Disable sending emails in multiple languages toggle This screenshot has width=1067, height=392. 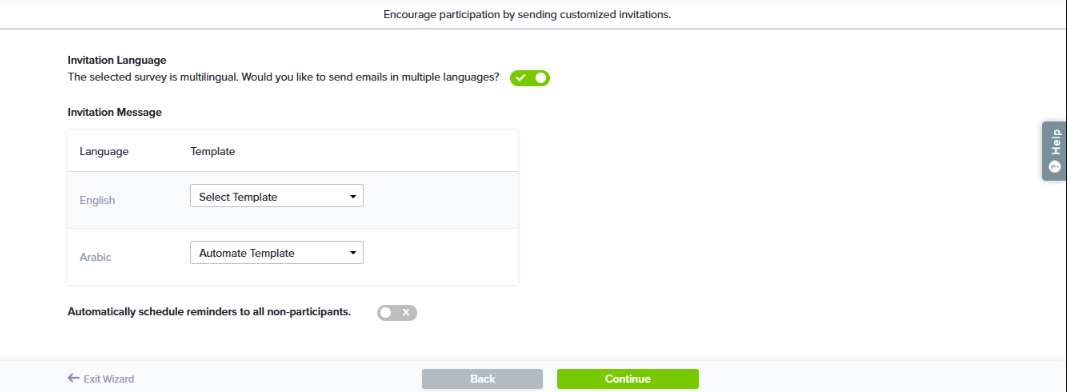tap(530, 78)
